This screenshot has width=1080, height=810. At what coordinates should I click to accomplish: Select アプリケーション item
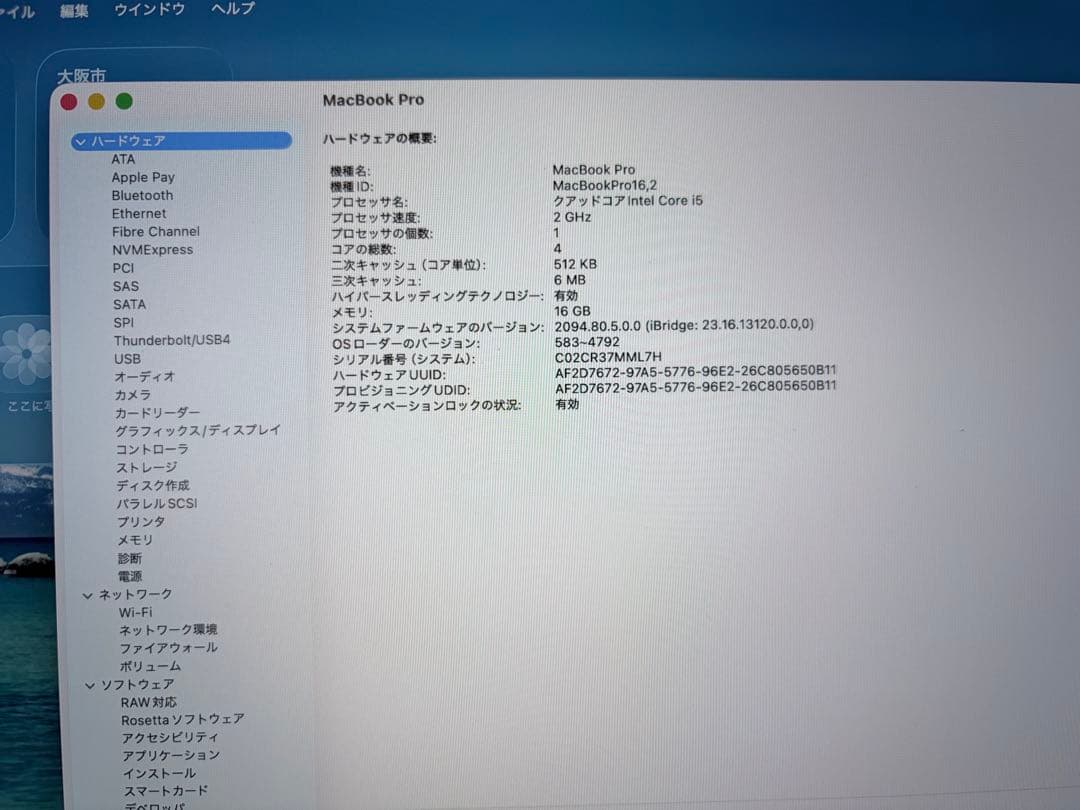(x=172, y=756)
